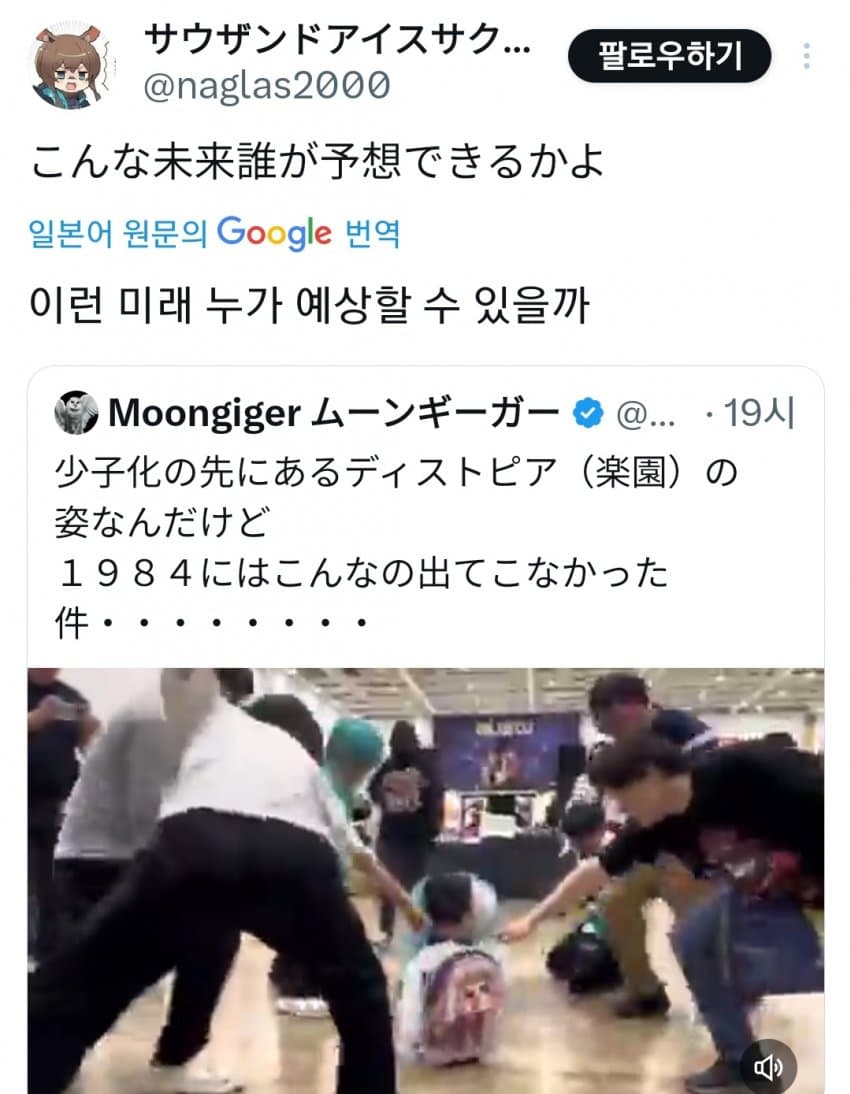The height and width of the screenshot is (1094, 850).
Task: Open the サウザンドアイスサク display name
Action: pyautogui.click(x=338, y=40)
